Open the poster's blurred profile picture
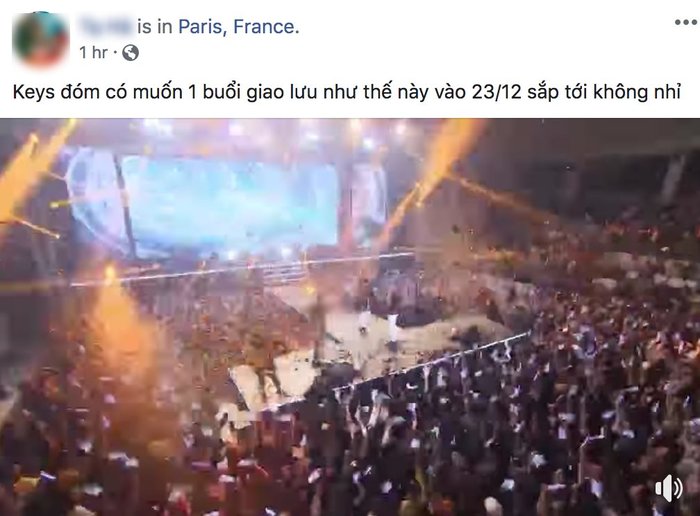This screenshot has height=516, width=700. coord(41,39)
